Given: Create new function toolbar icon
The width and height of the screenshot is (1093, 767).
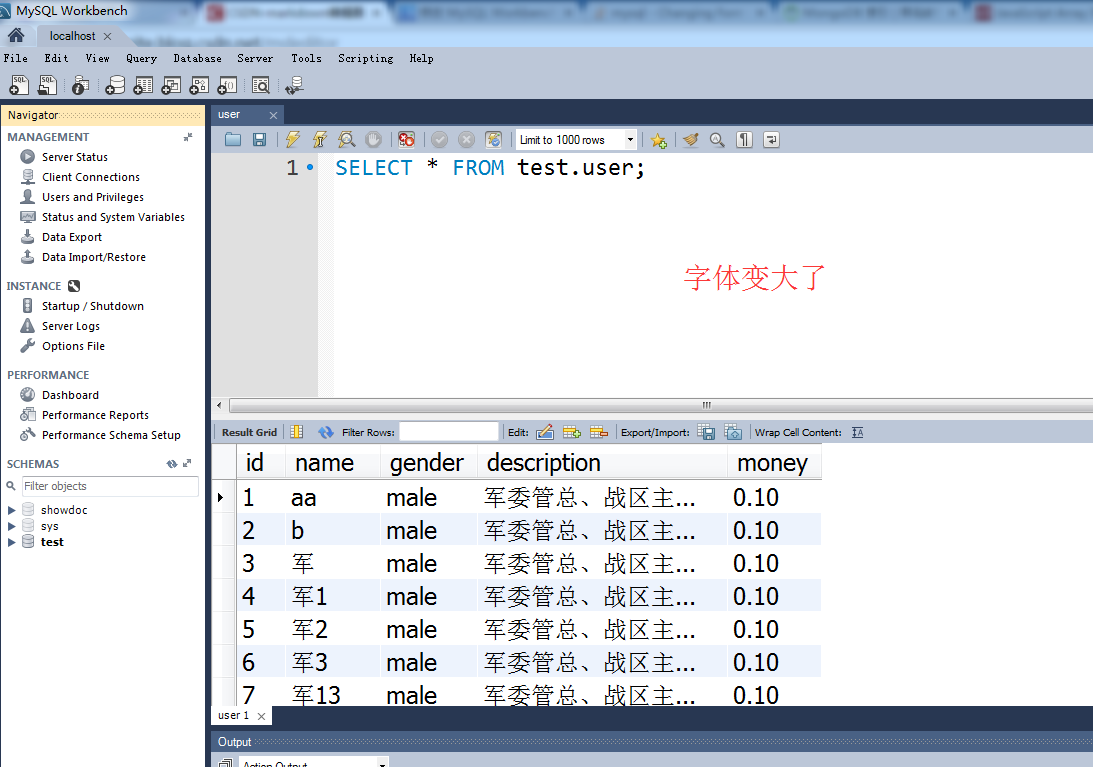Looking at the screenshot, I should click(227, 85).
